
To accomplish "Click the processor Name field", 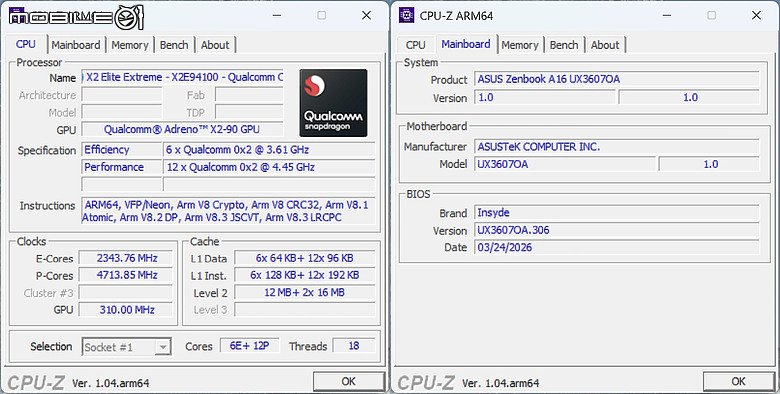I will pos(183,78).
